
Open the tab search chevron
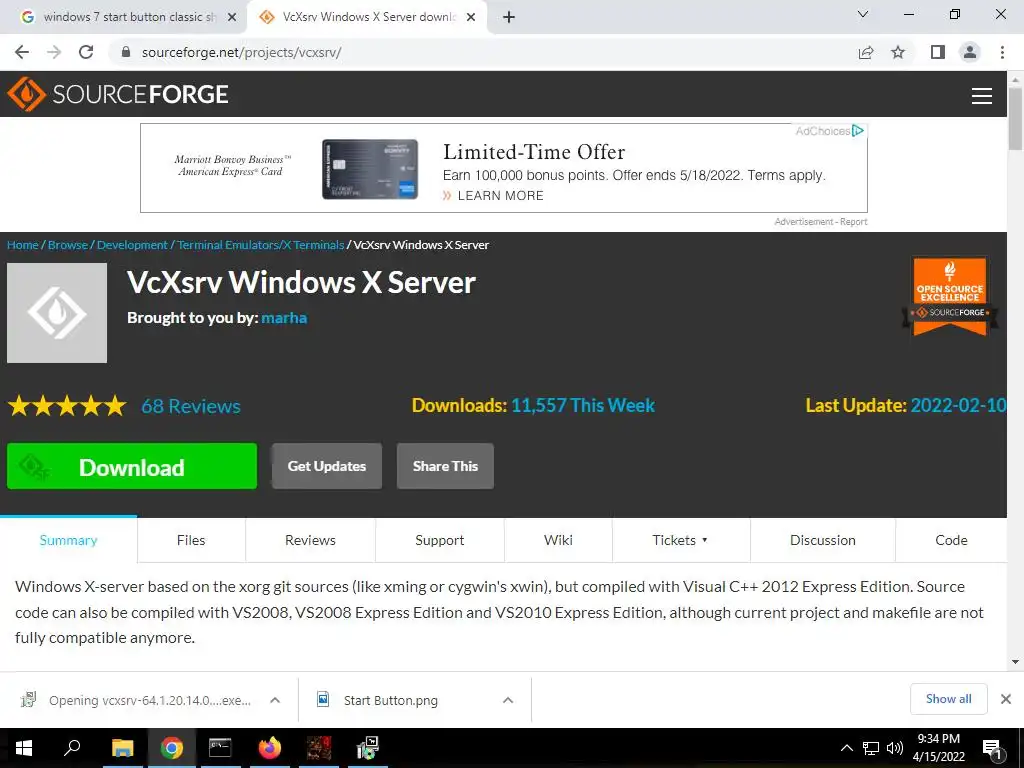tap(863, 14)
